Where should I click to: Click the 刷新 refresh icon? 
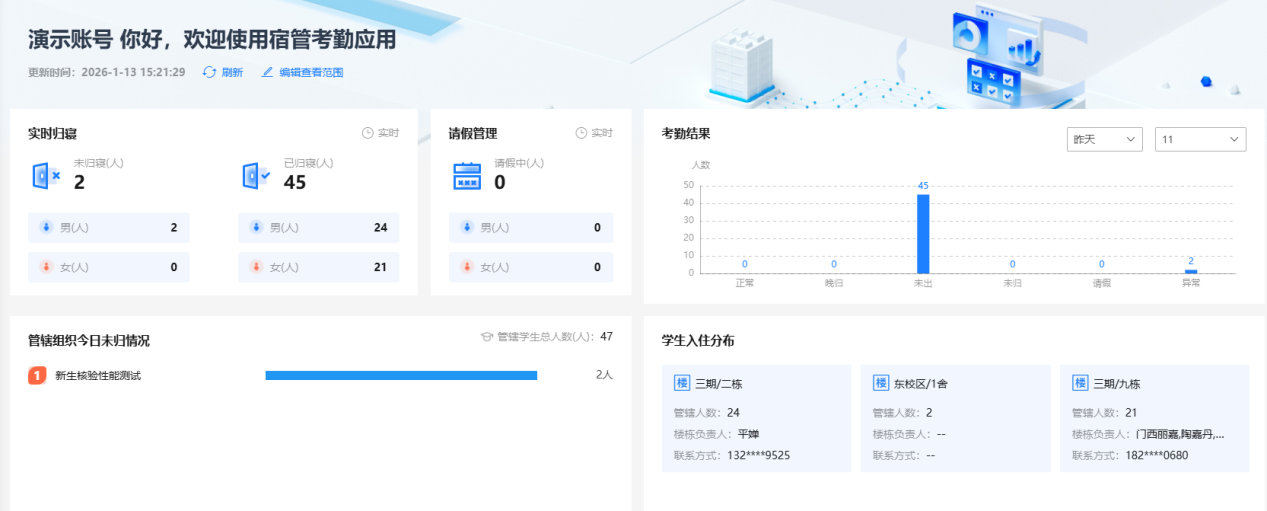click(x=209, y=72)
